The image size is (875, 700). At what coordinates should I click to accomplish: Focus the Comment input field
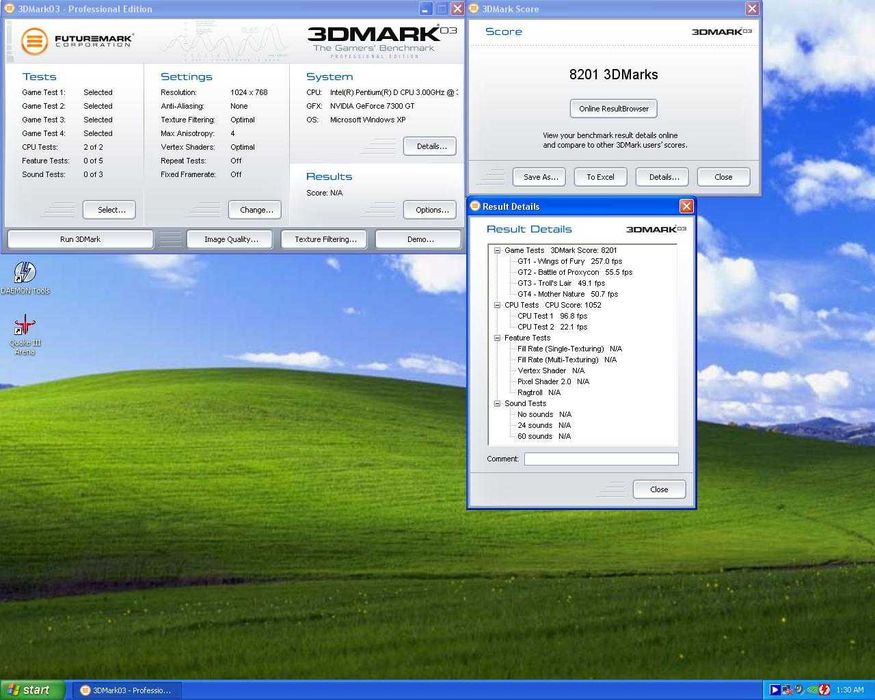601,459
